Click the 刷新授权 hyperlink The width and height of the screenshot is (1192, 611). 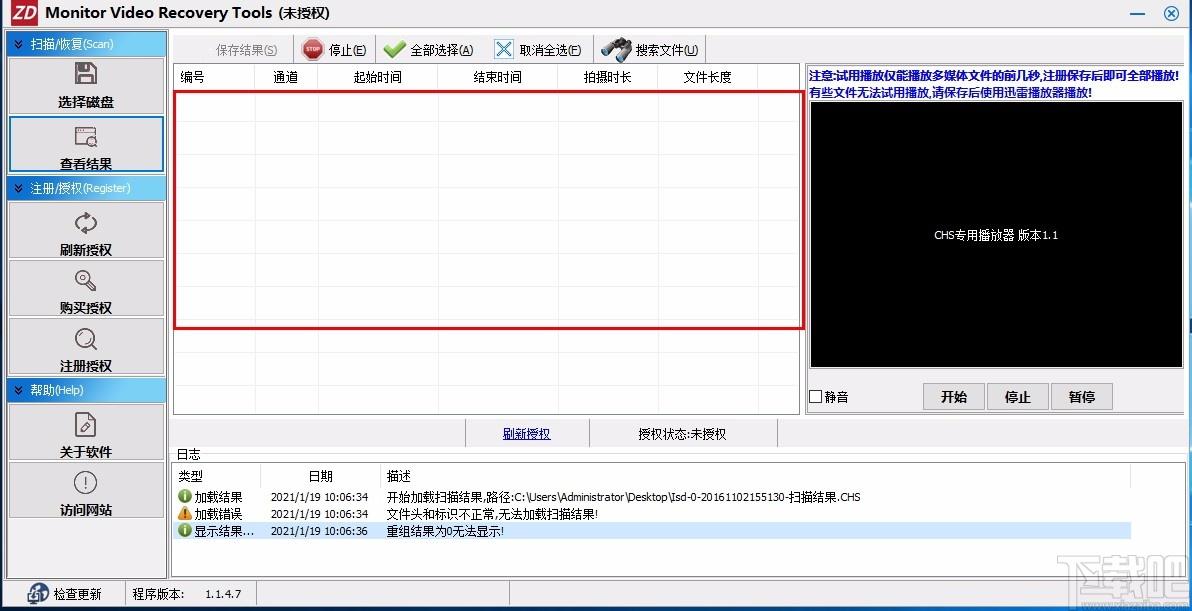[527, 434]
